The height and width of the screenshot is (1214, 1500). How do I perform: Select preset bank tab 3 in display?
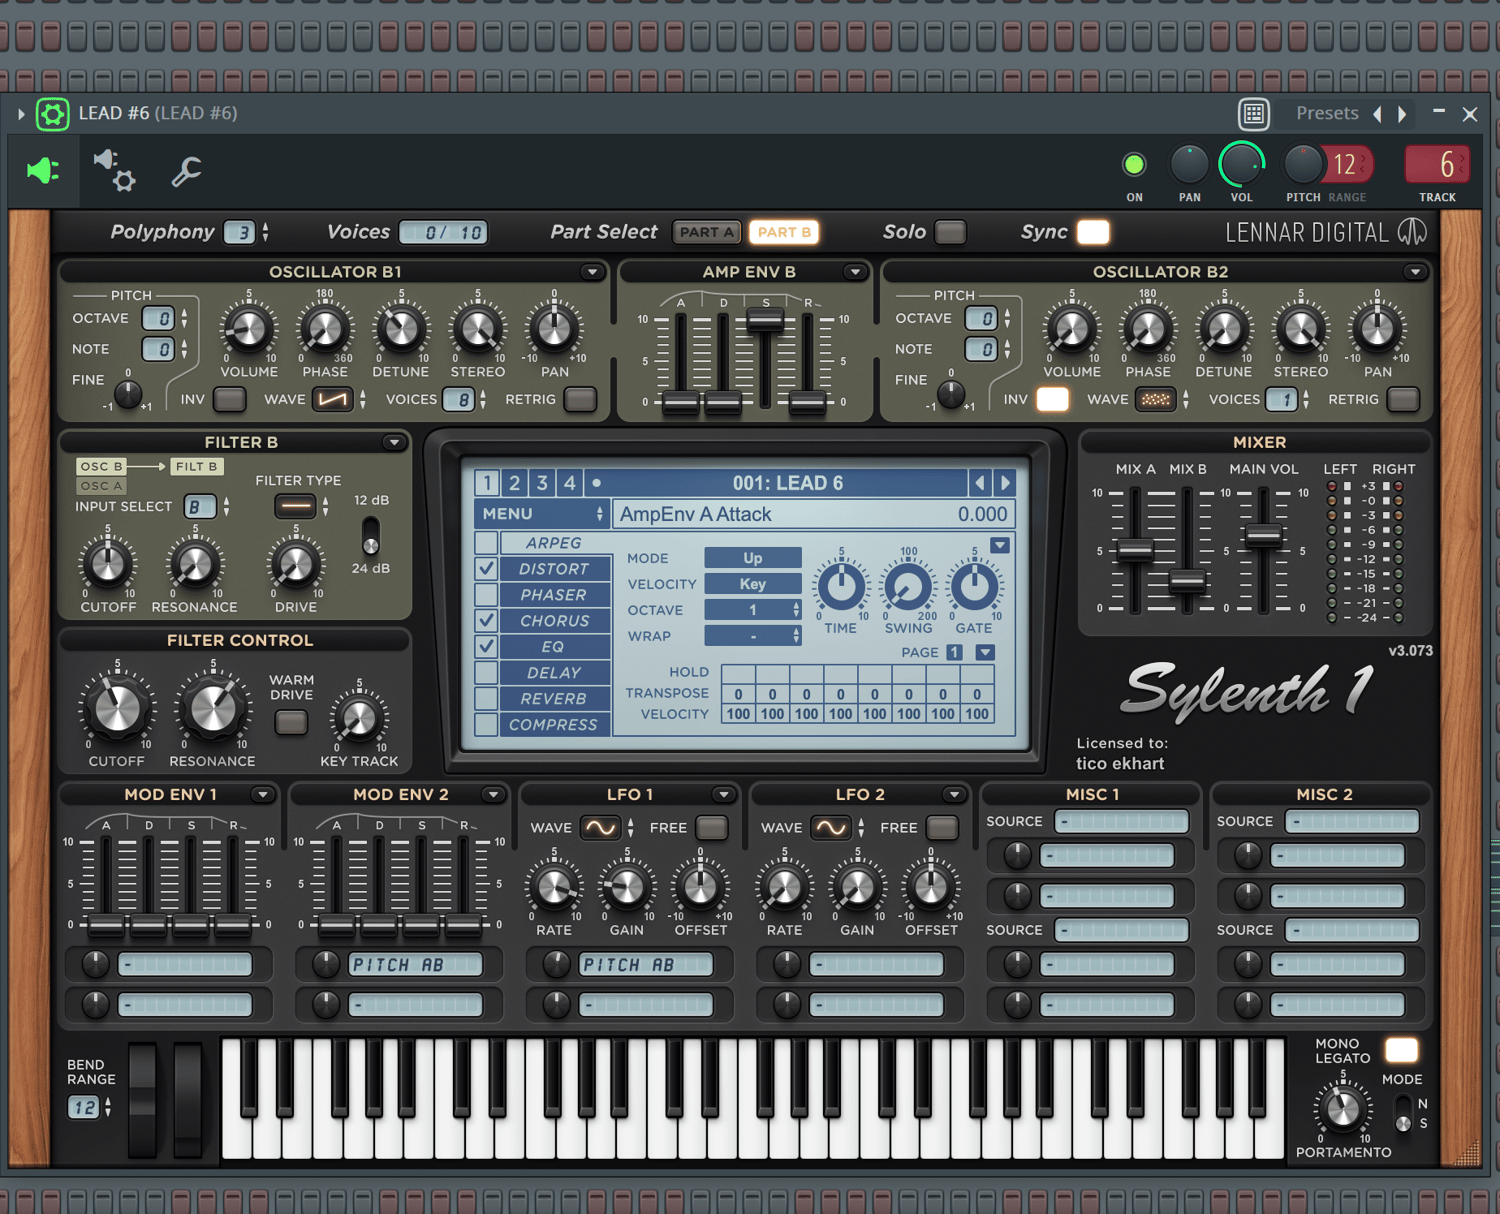coord(542,484)
